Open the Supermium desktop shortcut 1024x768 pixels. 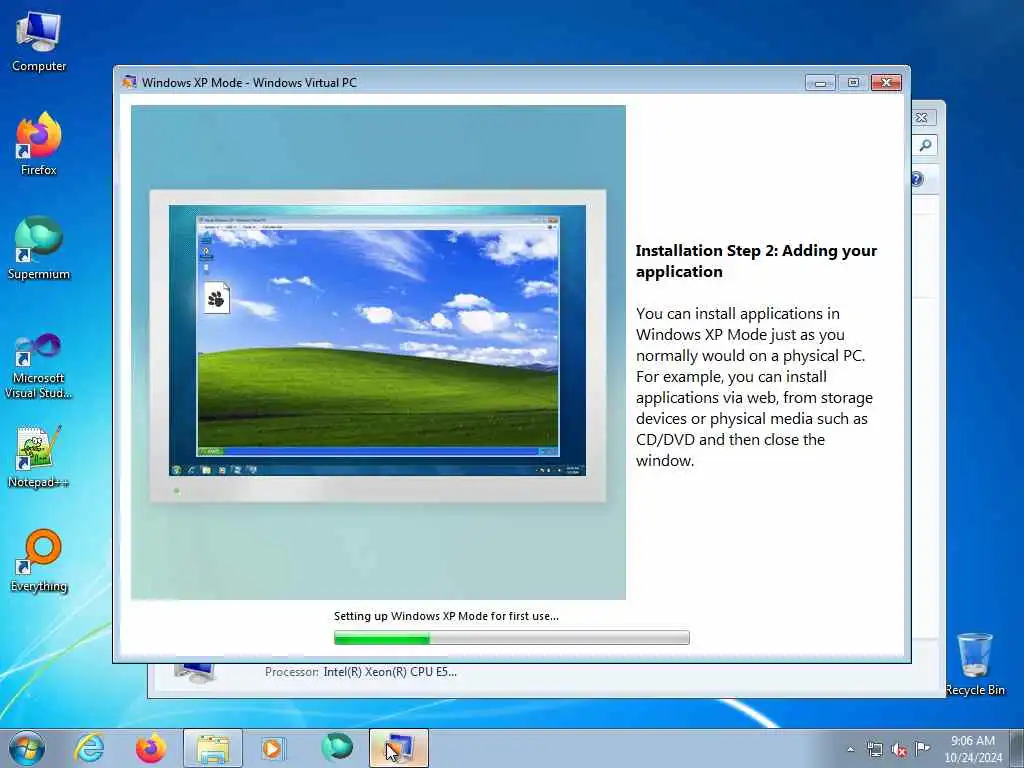[39, 249]
